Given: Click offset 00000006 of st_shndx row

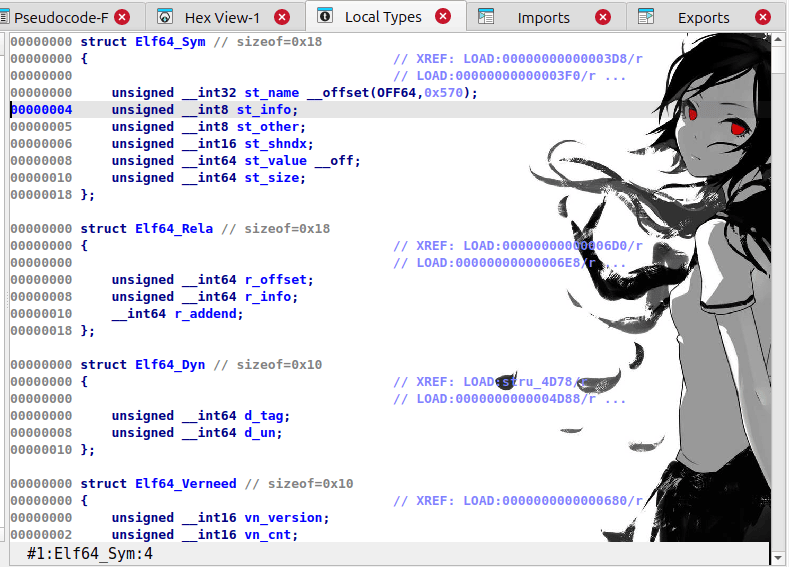Looking at the screenshot, I should click(x=41, y=144).
